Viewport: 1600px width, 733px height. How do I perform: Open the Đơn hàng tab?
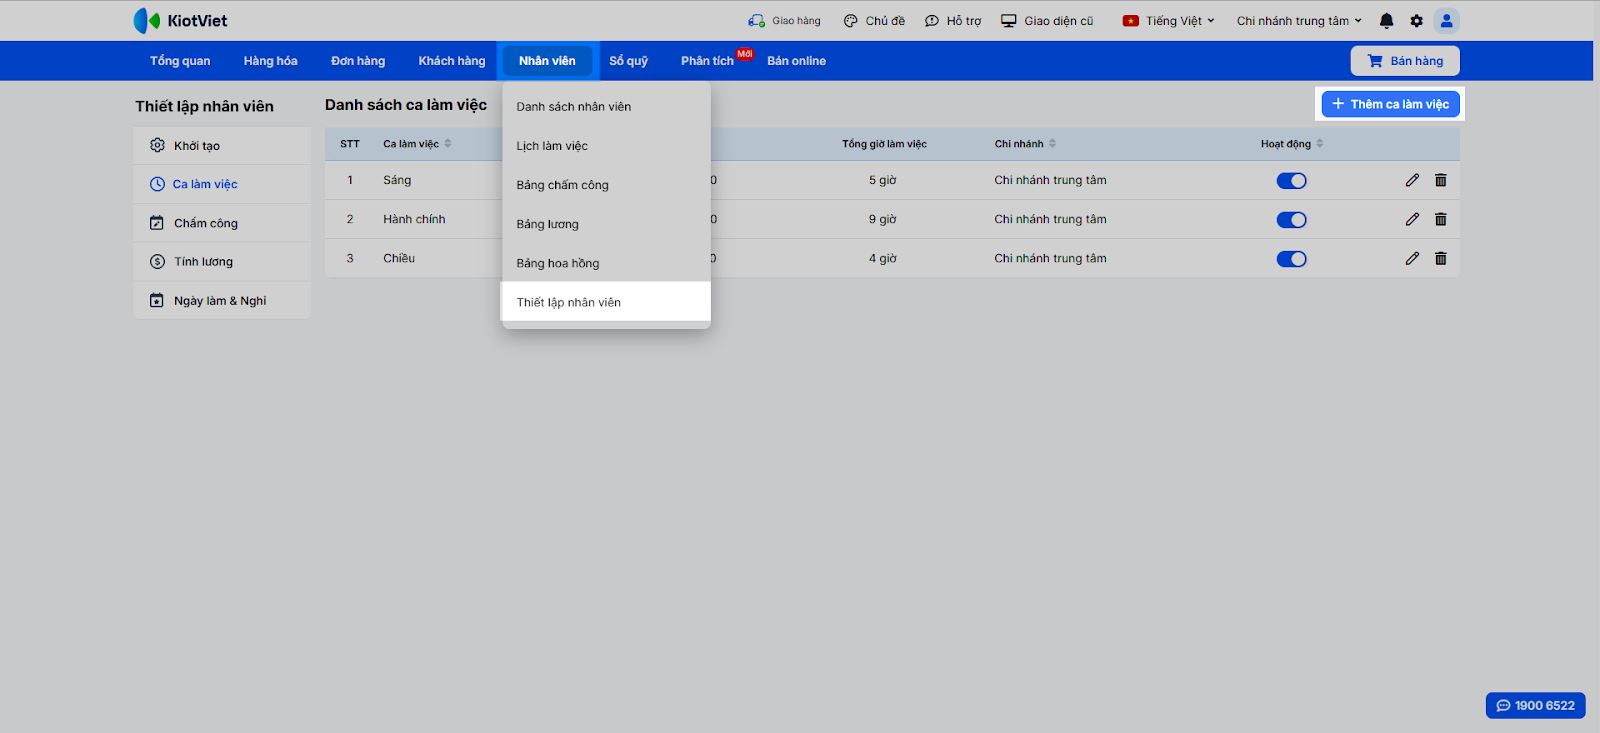358,61
